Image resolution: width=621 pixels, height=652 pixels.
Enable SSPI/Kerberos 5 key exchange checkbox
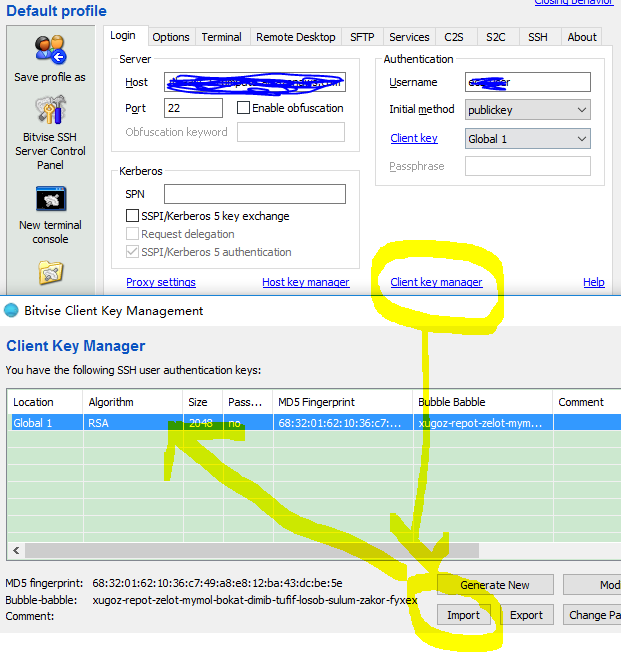pyautogui.click(x=132, y=216)
